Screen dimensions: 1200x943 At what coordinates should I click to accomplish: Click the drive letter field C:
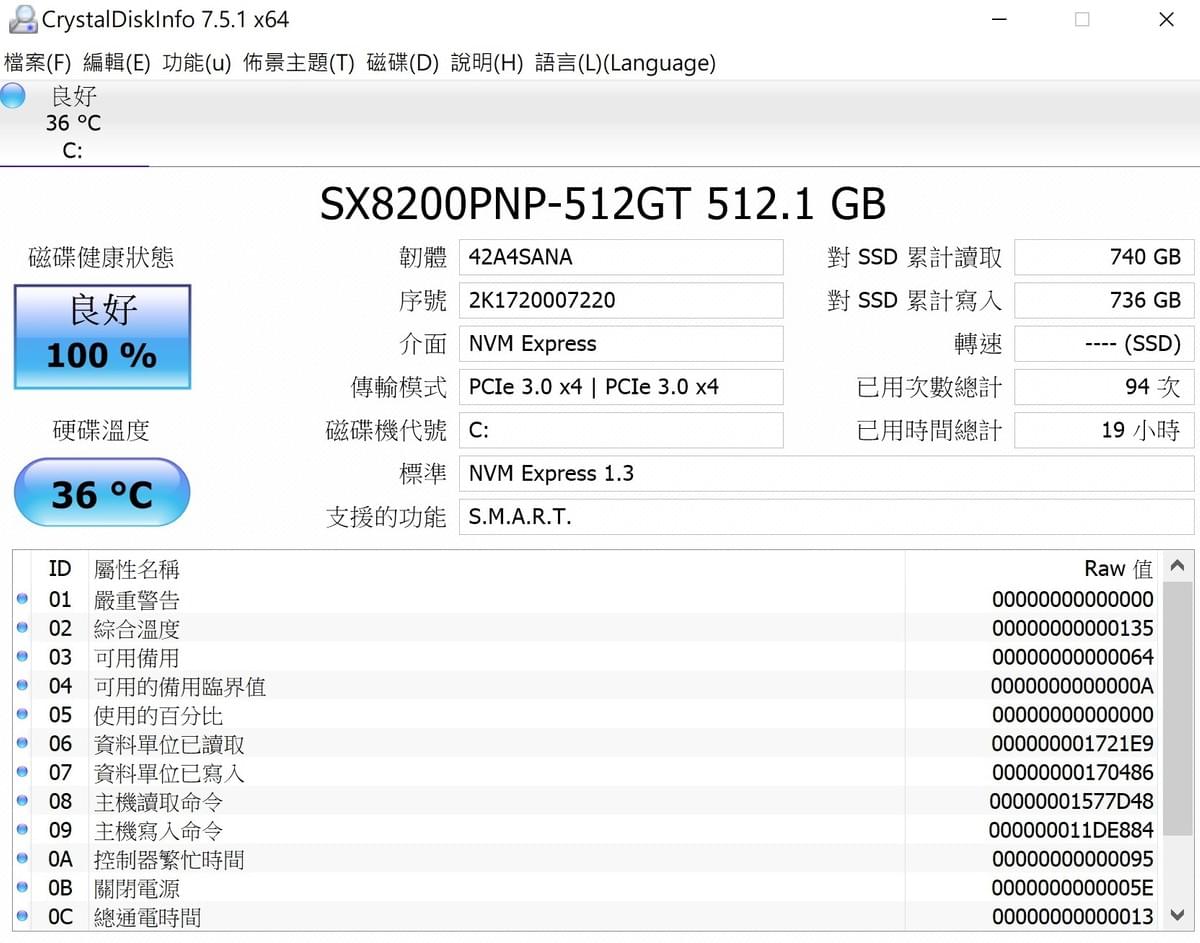click(x=621, y=430)
